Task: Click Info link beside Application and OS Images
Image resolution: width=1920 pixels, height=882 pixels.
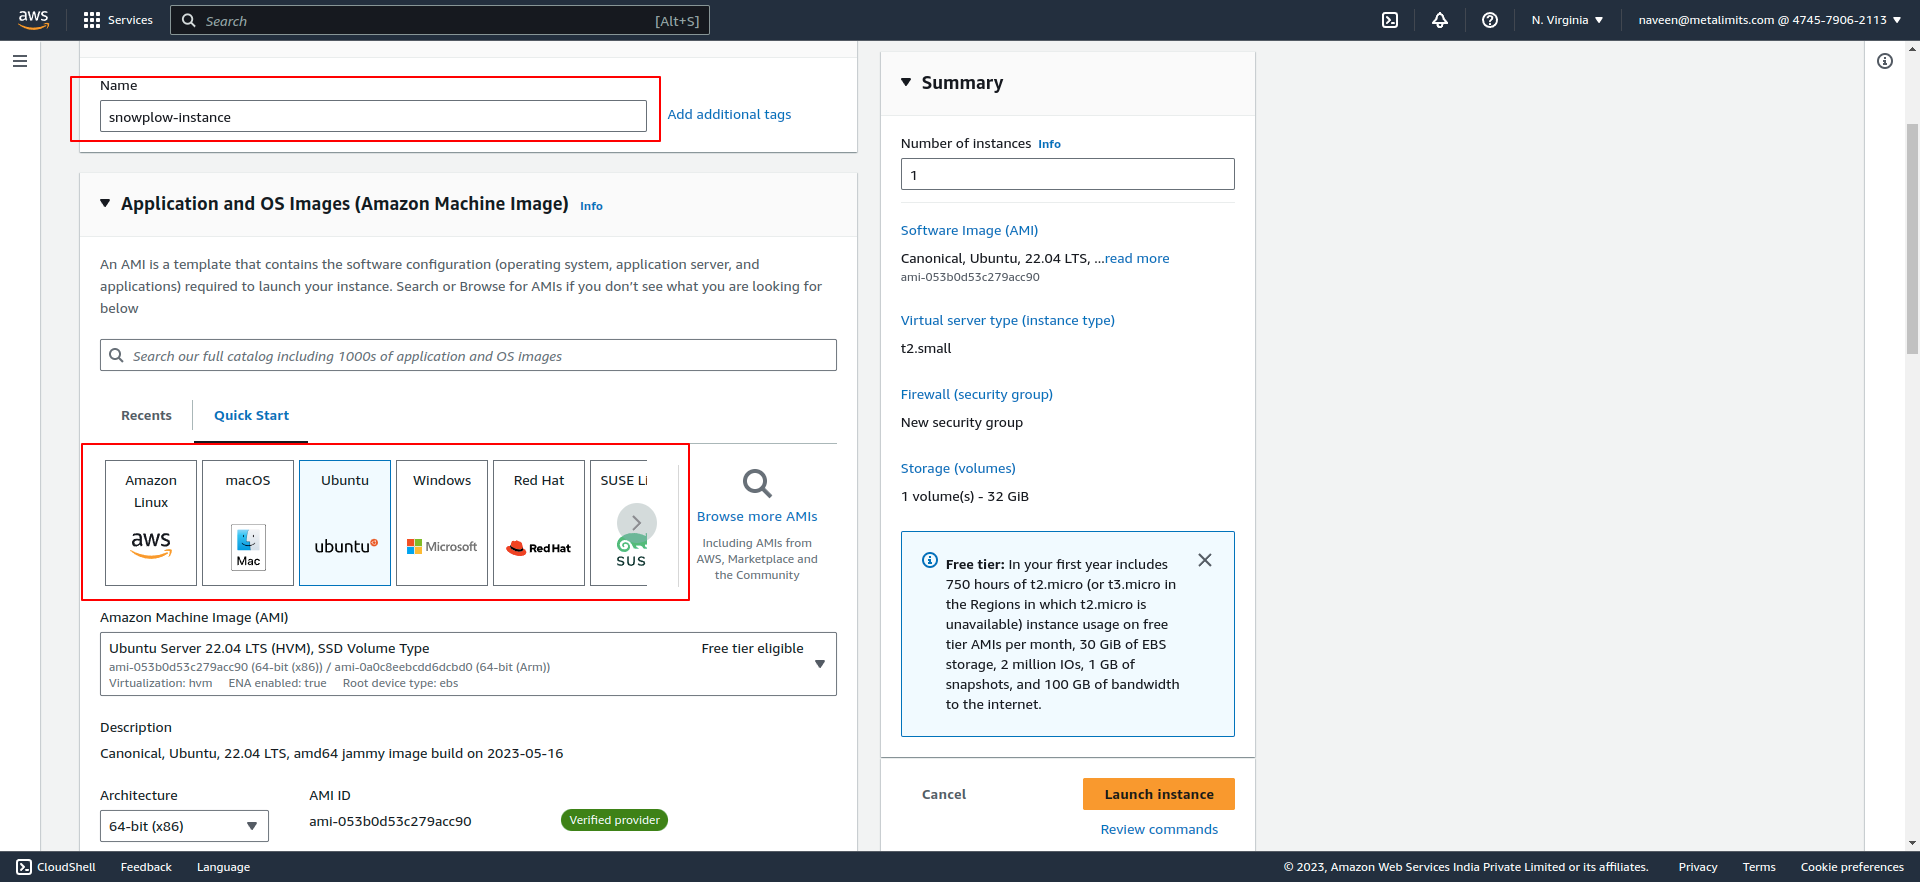Action: pyautogui.click(x=591, y=206)
